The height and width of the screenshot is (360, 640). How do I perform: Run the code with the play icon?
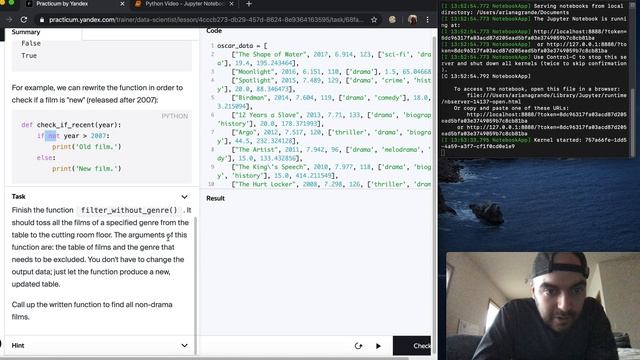pos(378,346)
